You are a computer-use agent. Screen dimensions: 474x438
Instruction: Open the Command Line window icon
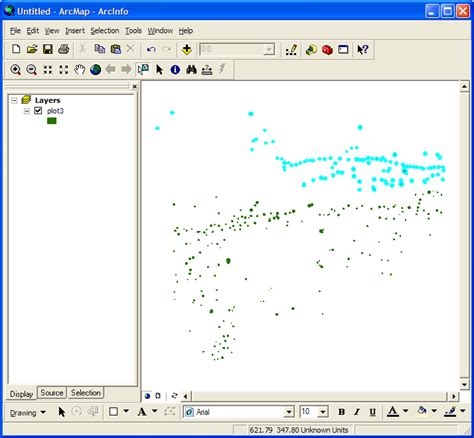343,50
